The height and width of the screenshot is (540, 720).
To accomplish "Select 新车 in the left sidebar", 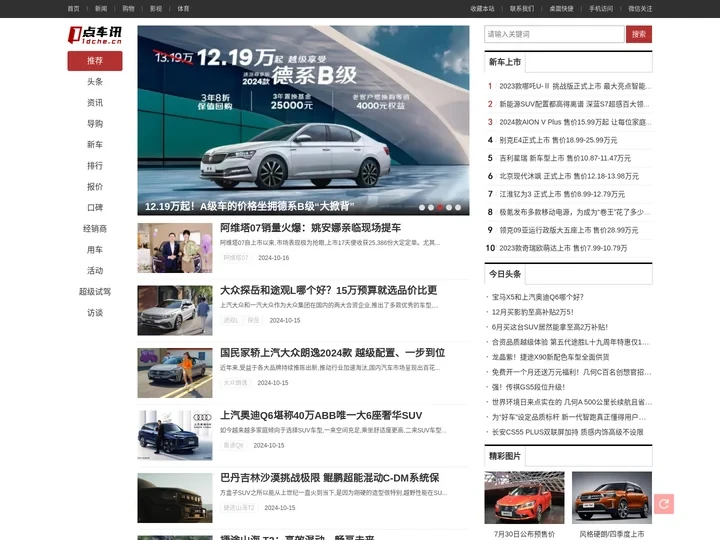I will (x=95, y=145).
